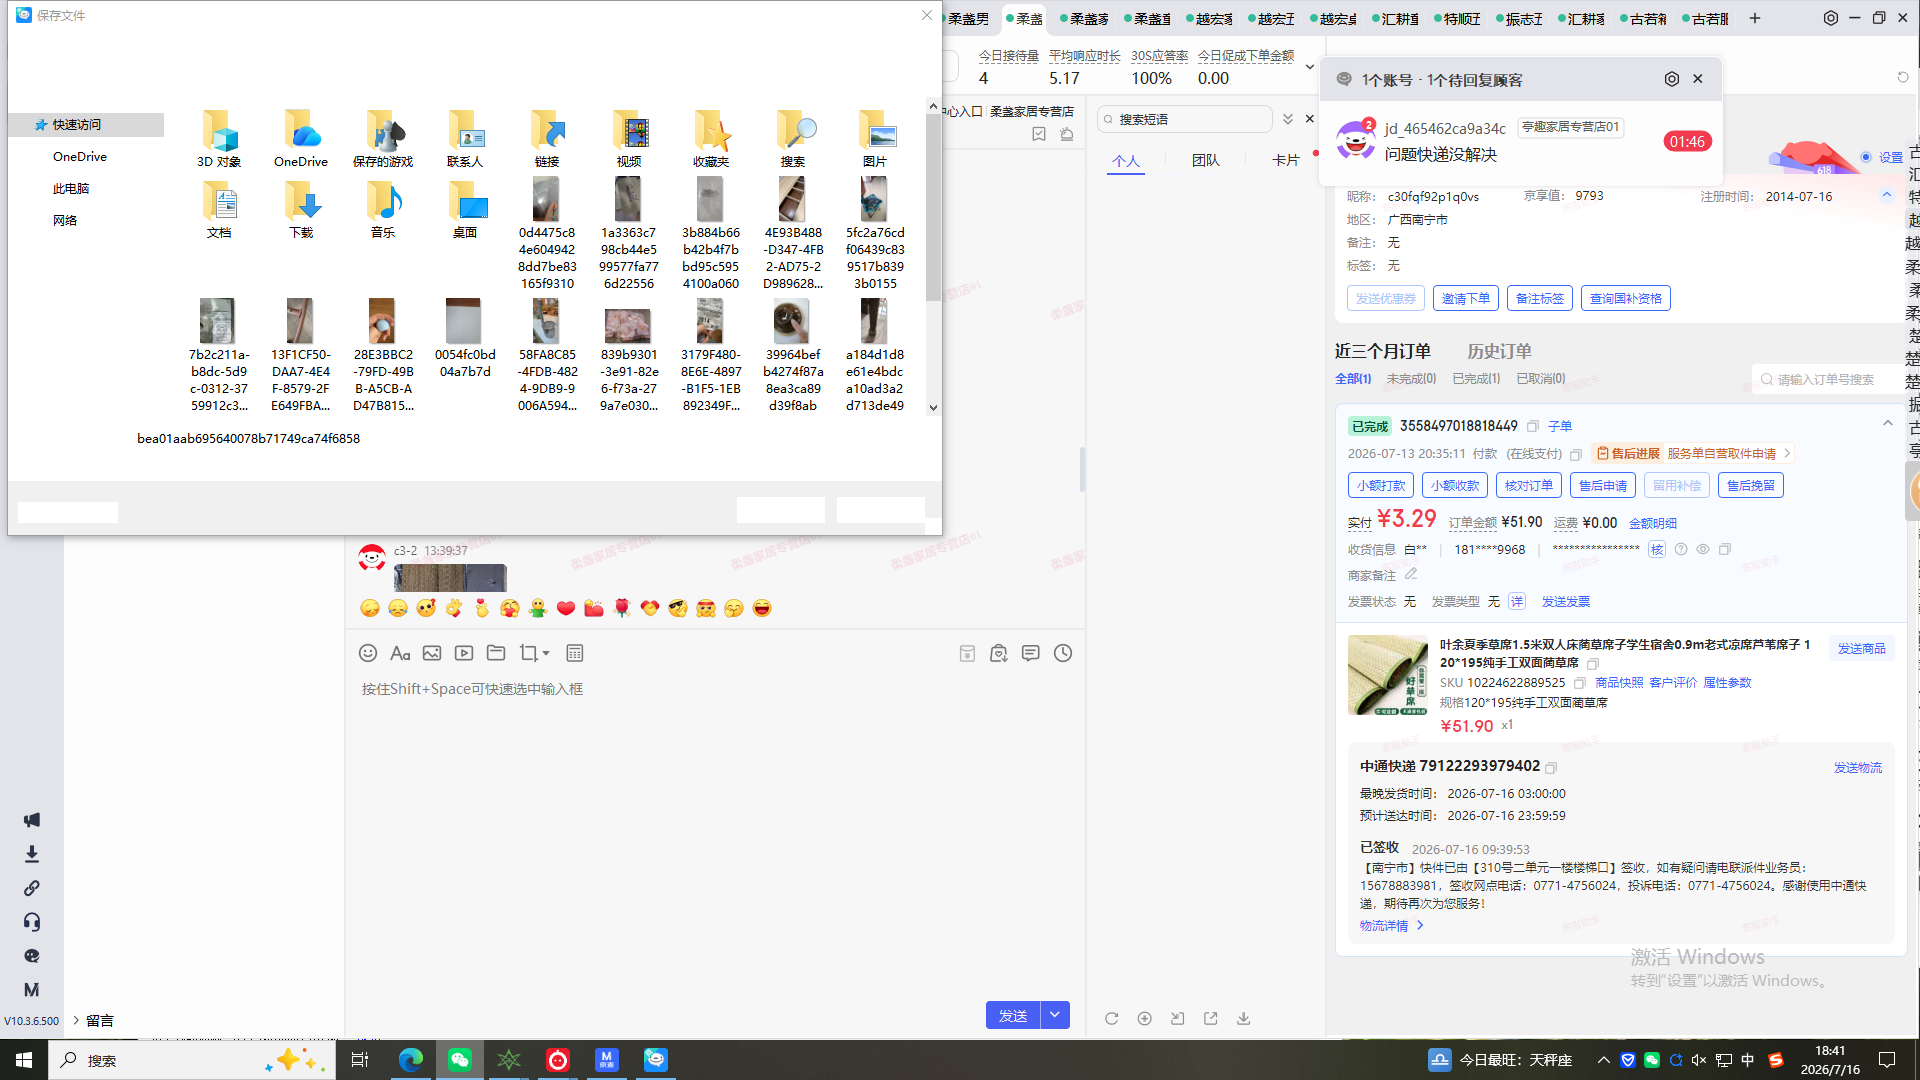
Task: Insert an image via the picture icon
Action: tap(432, 653)
